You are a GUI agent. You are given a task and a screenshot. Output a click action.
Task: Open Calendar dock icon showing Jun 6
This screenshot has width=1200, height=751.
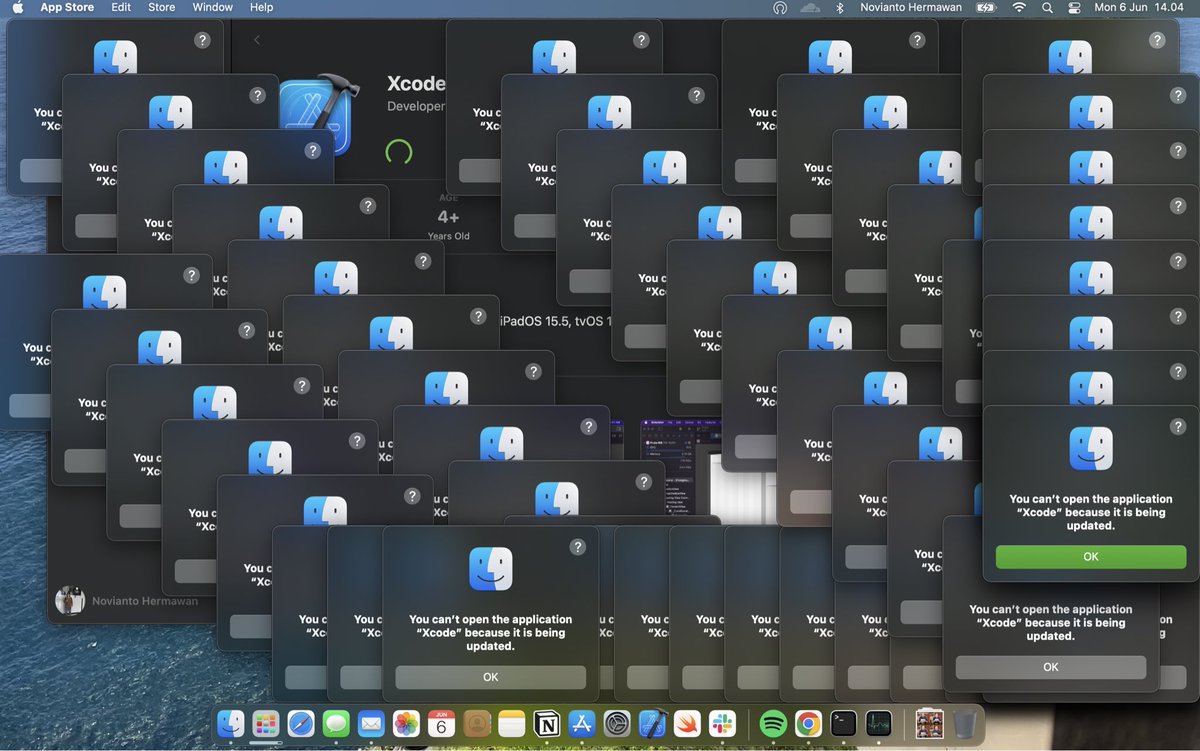441,723
